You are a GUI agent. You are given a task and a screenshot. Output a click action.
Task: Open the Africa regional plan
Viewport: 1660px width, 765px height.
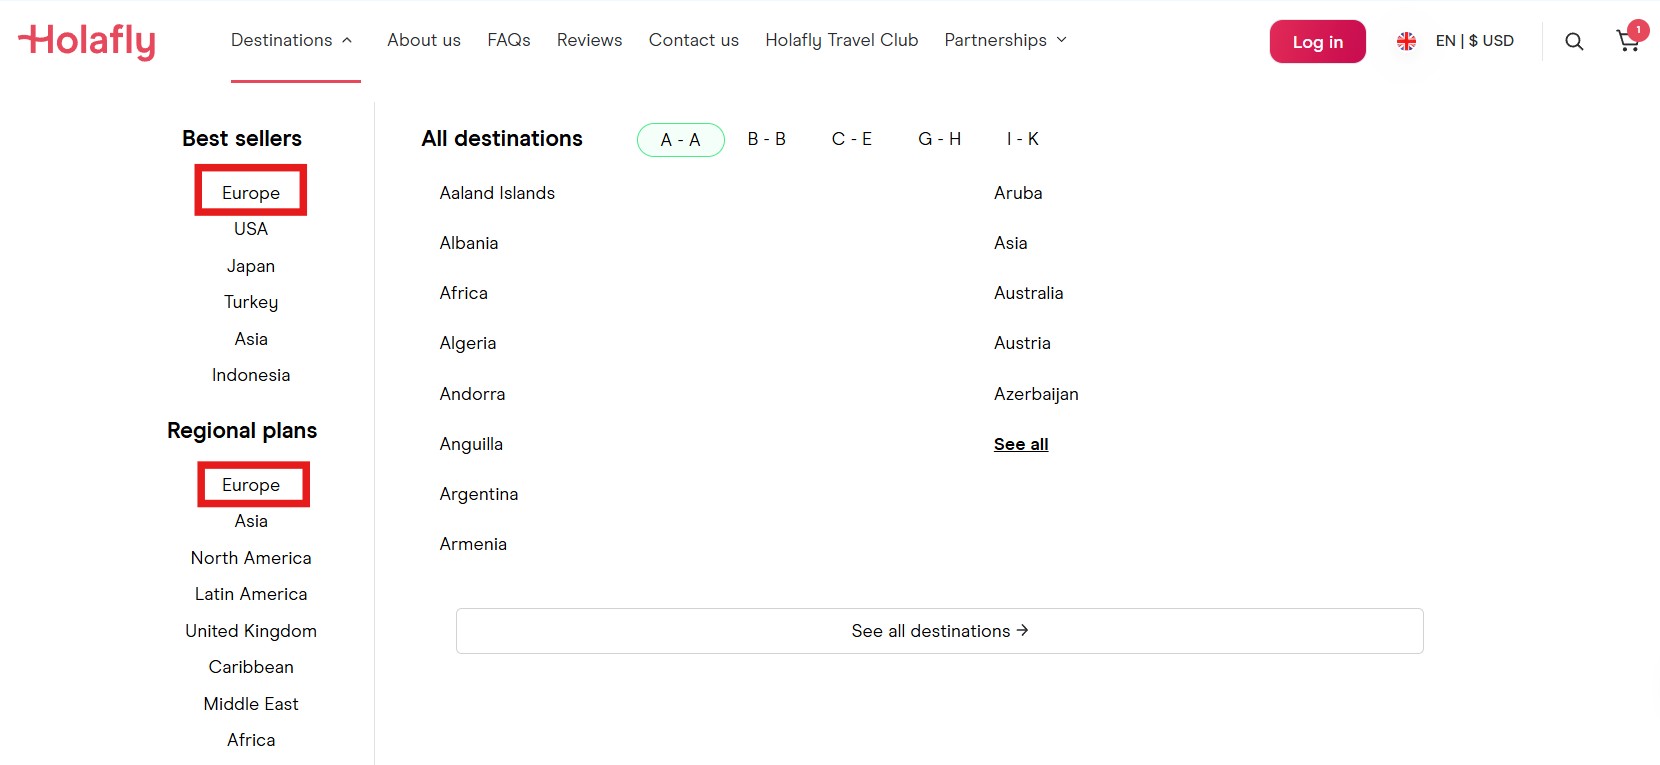(x=251, y=740)
